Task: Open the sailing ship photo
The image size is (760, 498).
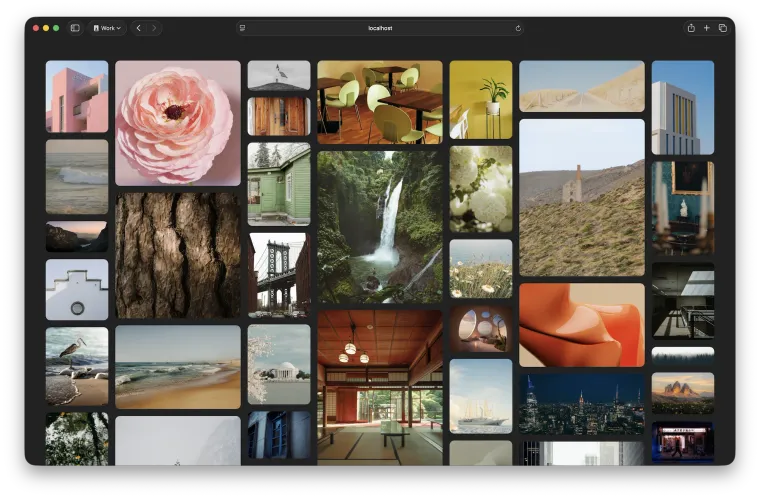Action: point(480,396)
